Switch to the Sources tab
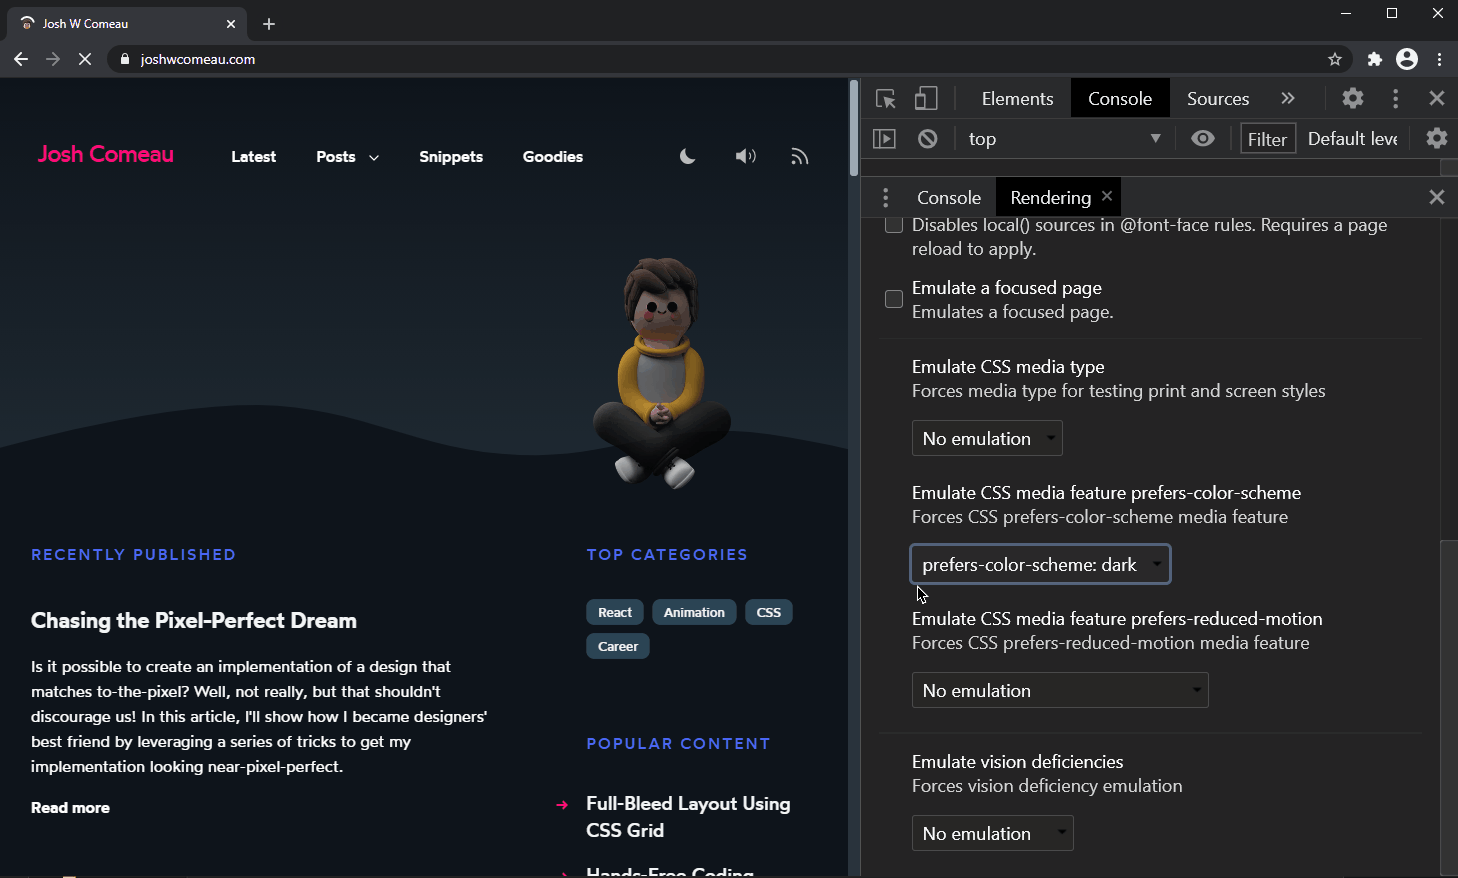The image size is (1458, 878). pos(1218,98)
